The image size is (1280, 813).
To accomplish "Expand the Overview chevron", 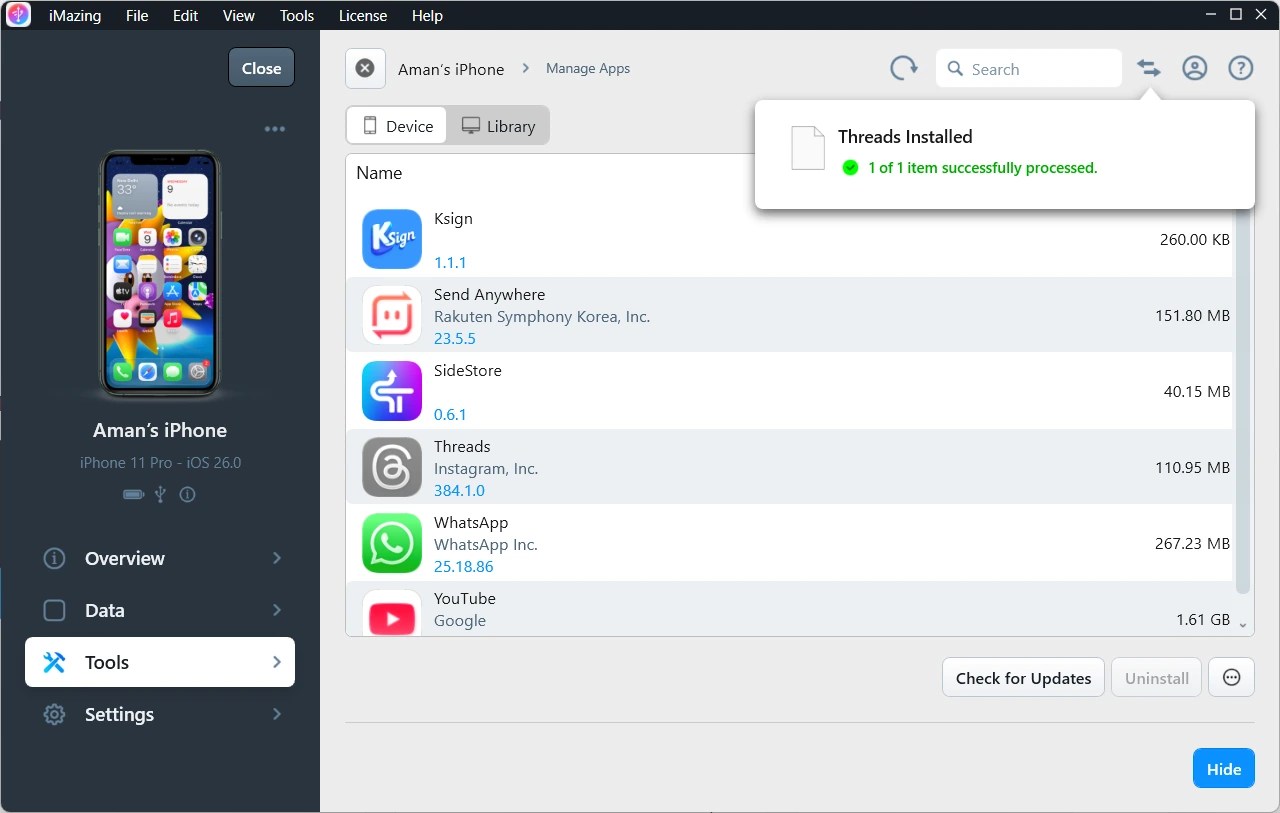I will click(x=277, y=558).
